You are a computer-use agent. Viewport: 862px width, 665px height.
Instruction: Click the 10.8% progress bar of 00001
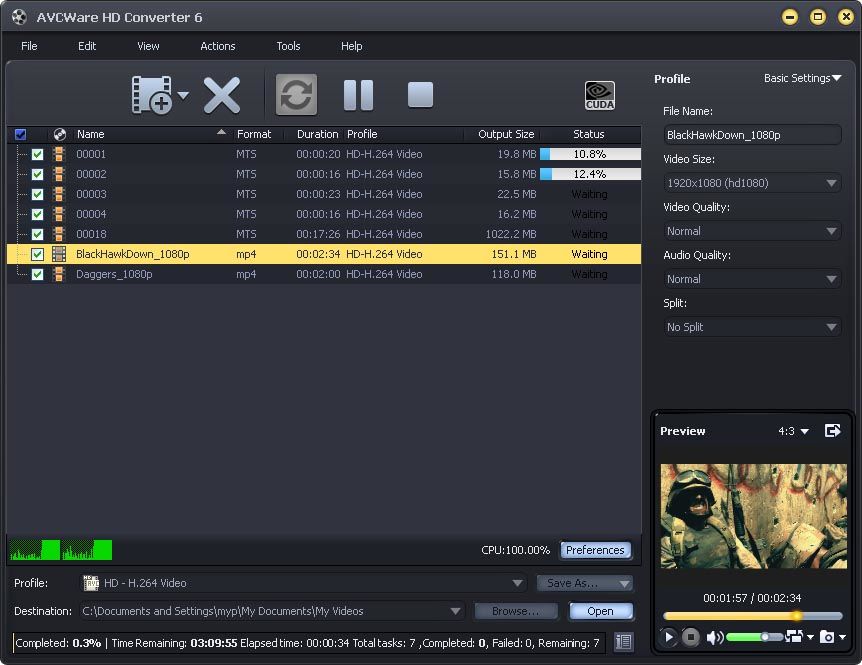(x=590, y=154)
